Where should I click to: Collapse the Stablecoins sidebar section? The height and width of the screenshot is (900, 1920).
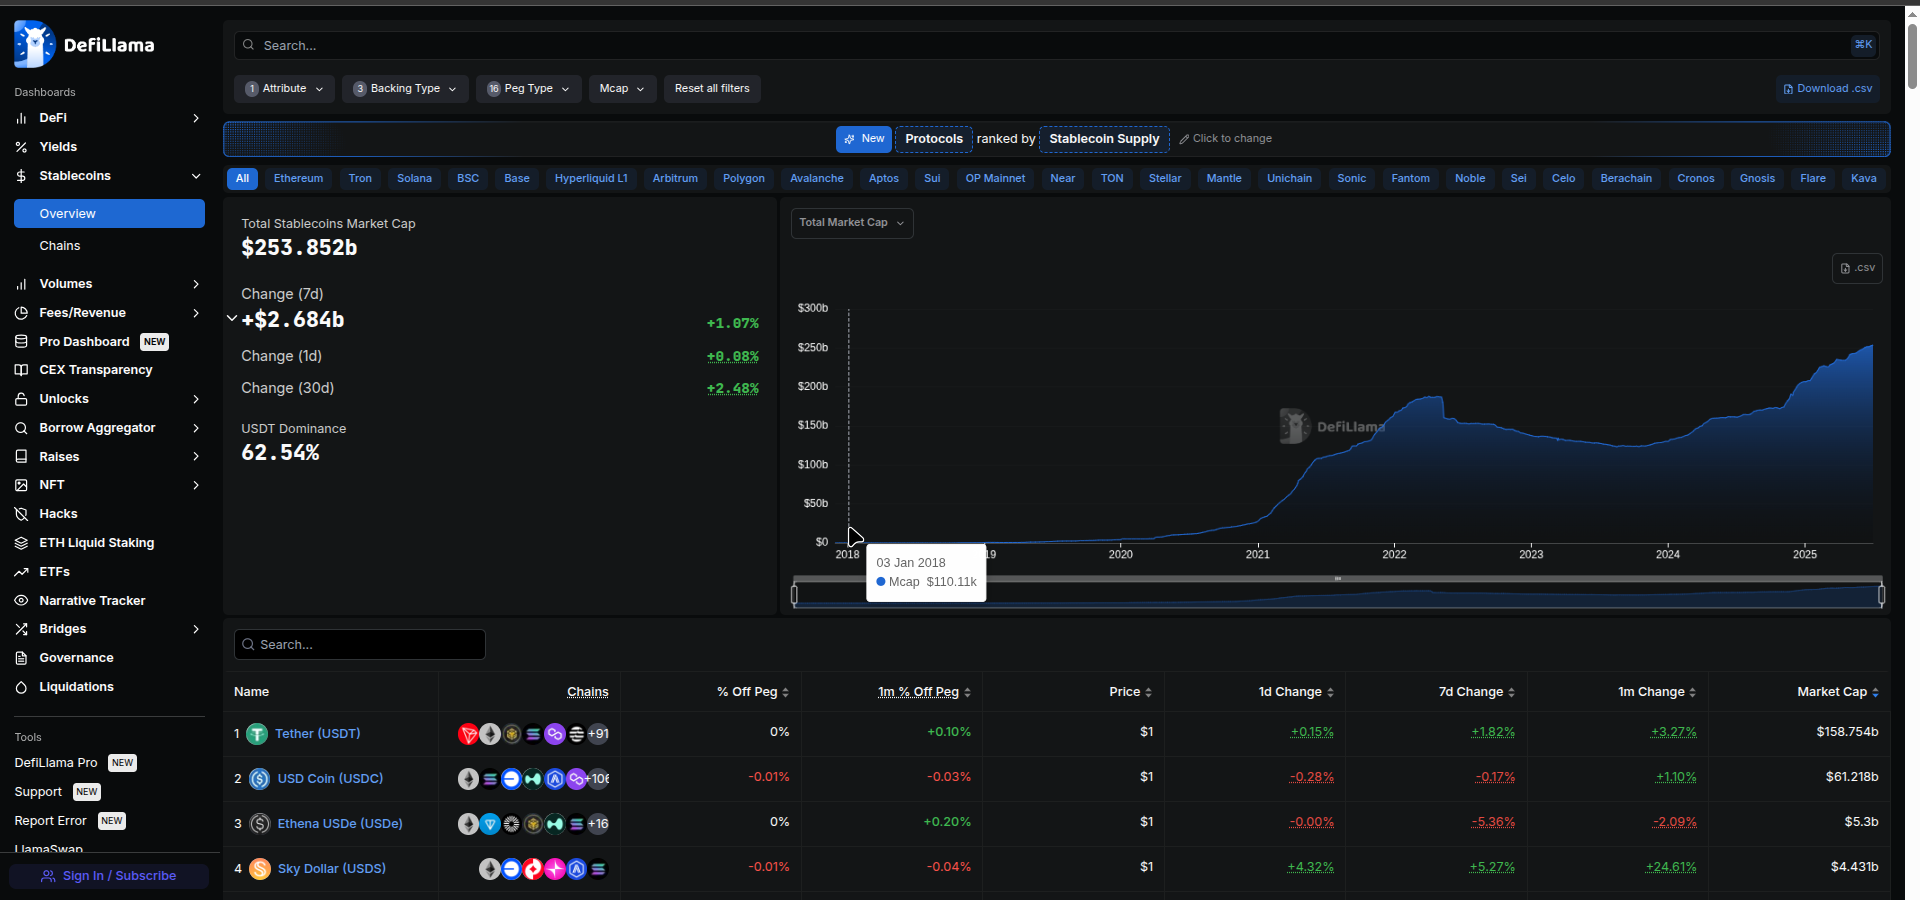(x=196, y=176)
